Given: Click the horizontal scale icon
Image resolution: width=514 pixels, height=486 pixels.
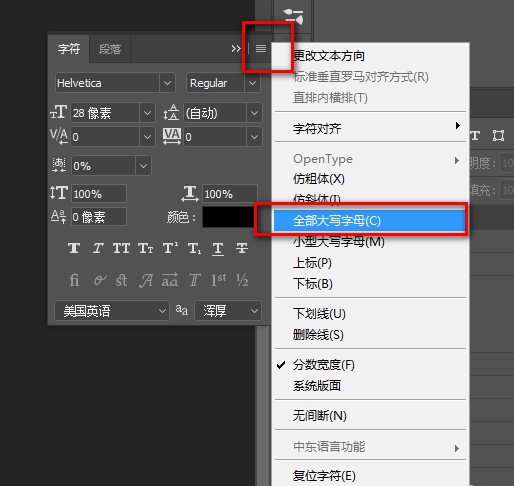Looking at the screenshot, I should (x=190, y=193).
